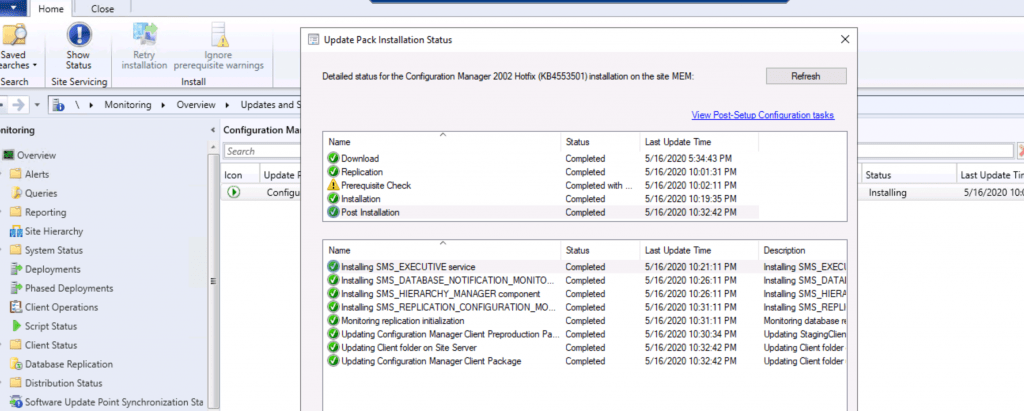
Task: Sort main list by Status column
Action: point(908,175)
